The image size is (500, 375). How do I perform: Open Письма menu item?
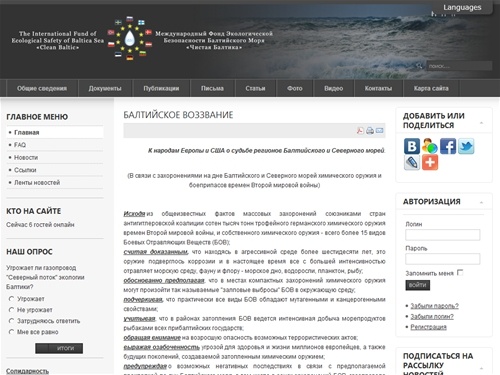[212, 88]
